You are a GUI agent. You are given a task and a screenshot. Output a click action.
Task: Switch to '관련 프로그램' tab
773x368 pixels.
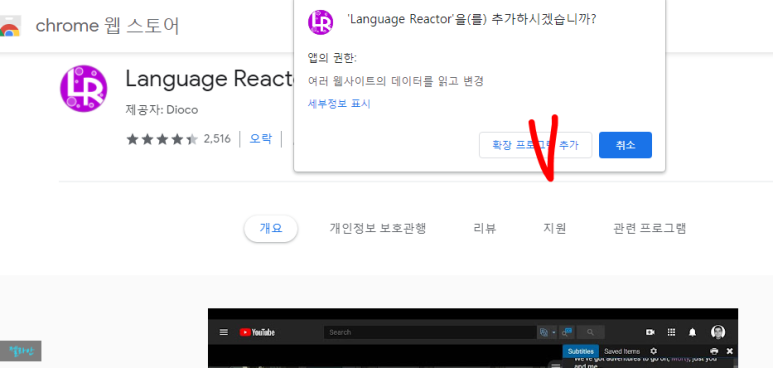(x=649, y=228)
